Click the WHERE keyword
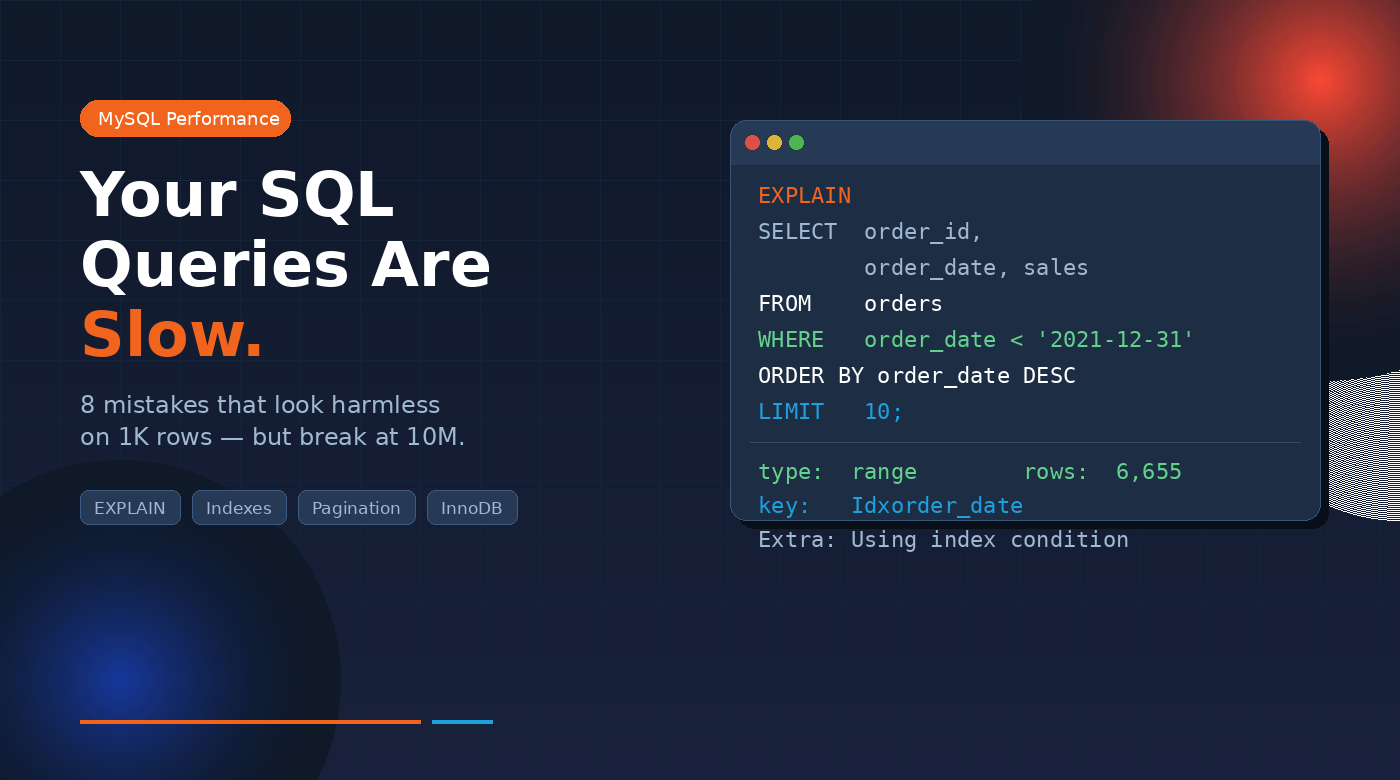The width and height of the screenshot is (1400, 780). point(791,340)
